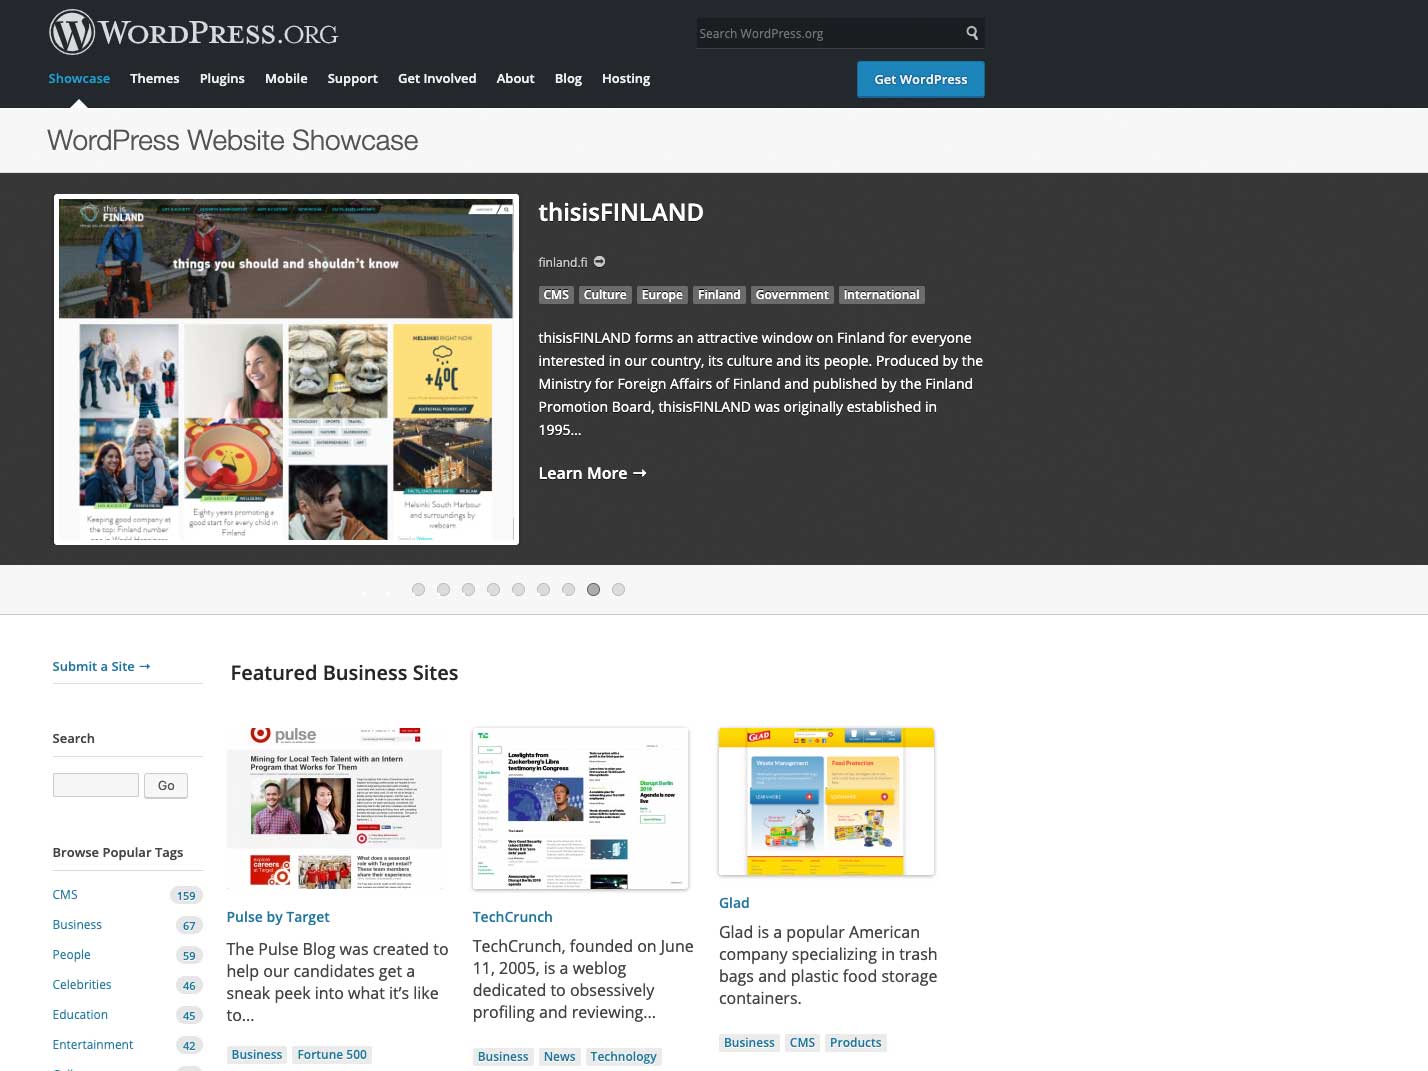The image size is (1428, 1071).
Task: Select the Culture tag
Action: (x=605, y=295)
